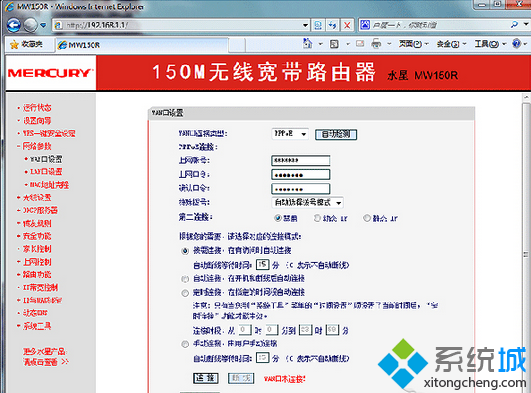Open the 工具(O) Tools menu

(490, 44)
